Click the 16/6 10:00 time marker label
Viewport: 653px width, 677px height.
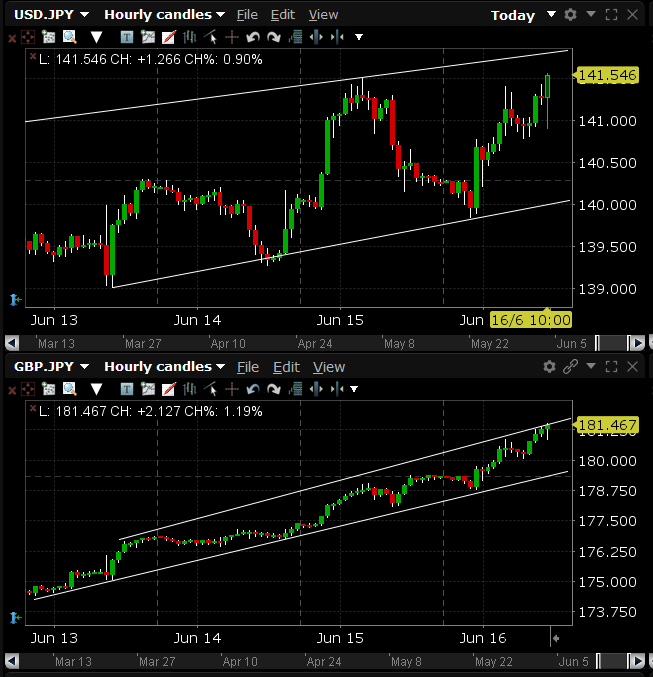531,320
